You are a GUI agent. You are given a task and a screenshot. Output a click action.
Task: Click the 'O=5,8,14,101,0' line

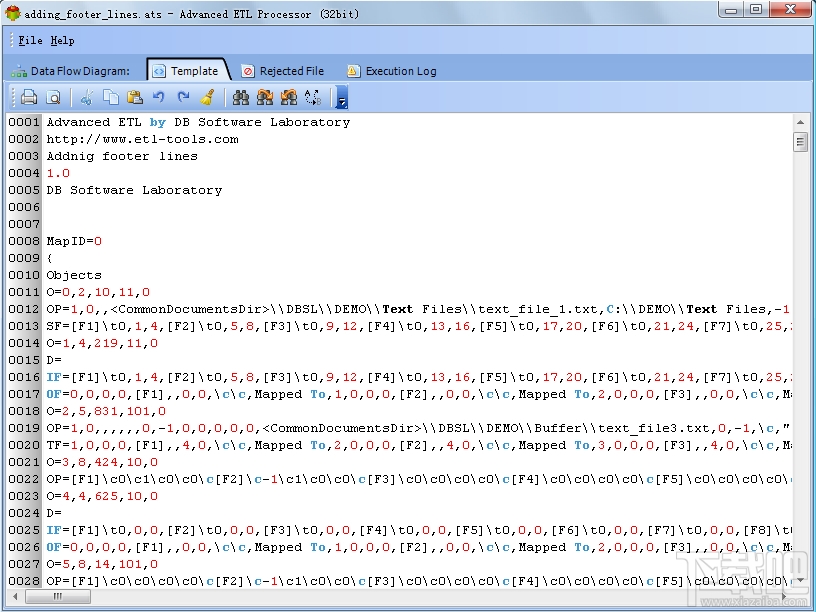[102, 564]
